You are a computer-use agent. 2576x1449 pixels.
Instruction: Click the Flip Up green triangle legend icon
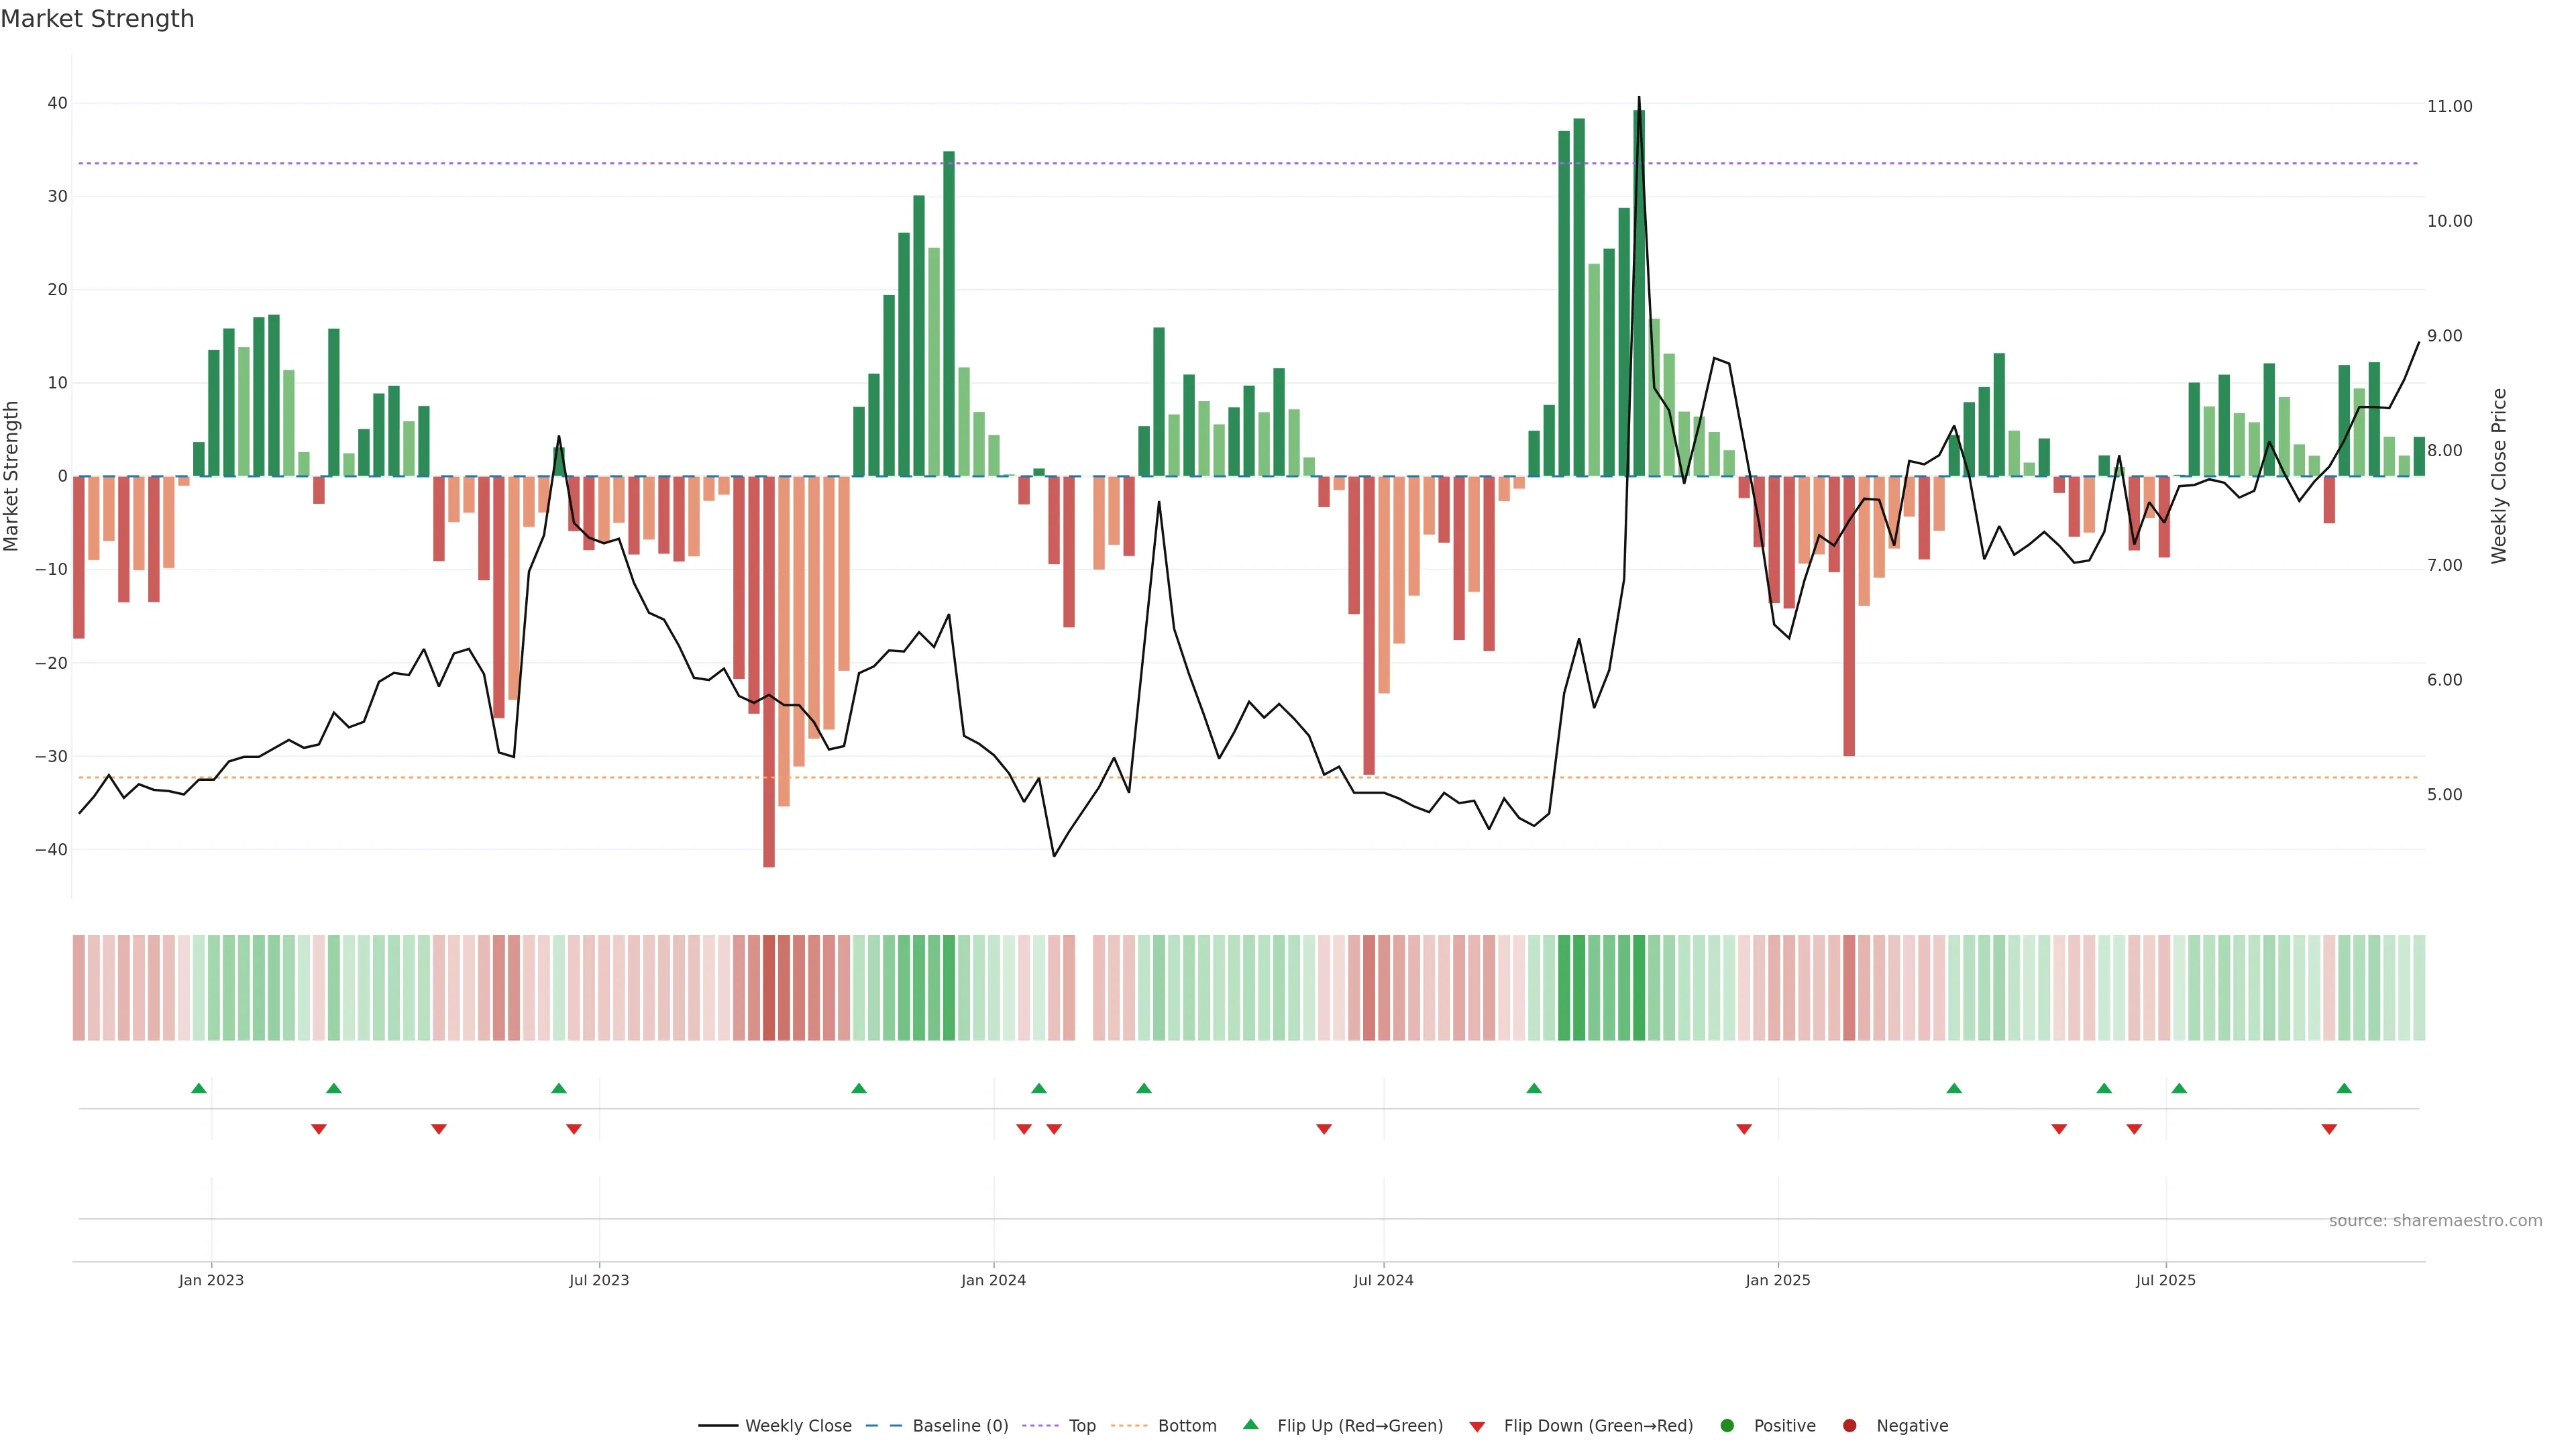point(1250,1425)
